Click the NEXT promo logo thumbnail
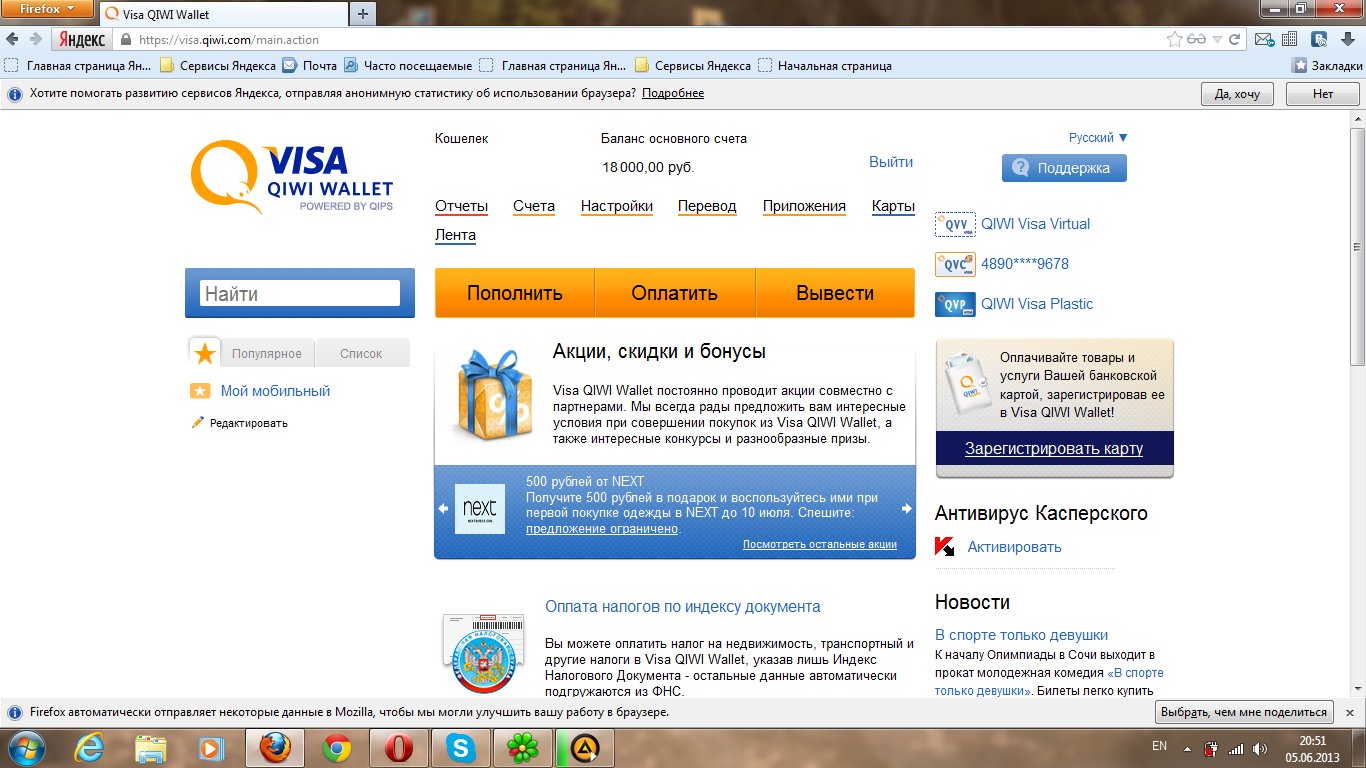1366x768 pixels. [480, 509]
